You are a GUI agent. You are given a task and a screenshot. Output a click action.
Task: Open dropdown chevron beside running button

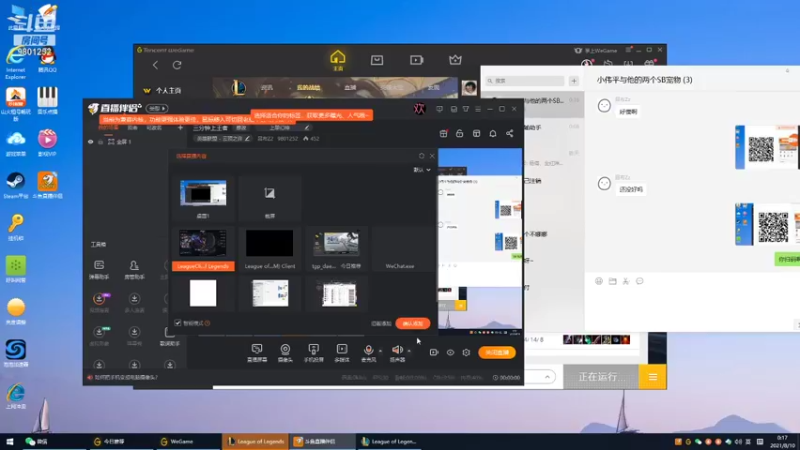pyautogui.click(x=547, y=377)
